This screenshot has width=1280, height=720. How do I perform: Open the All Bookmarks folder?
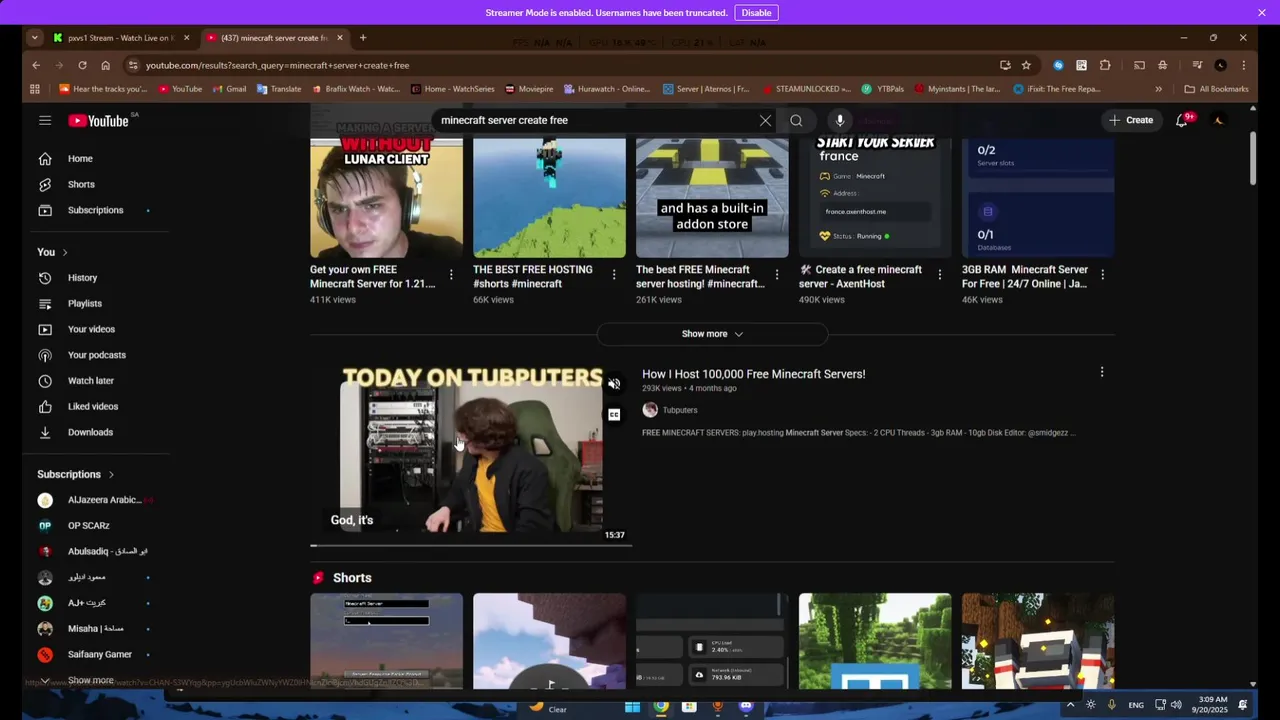1216,89
